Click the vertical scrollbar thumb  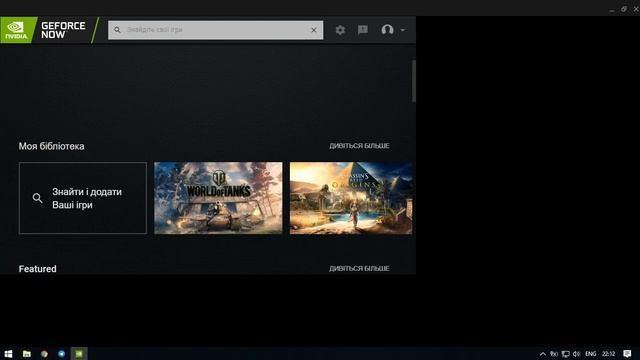point(413,81)
